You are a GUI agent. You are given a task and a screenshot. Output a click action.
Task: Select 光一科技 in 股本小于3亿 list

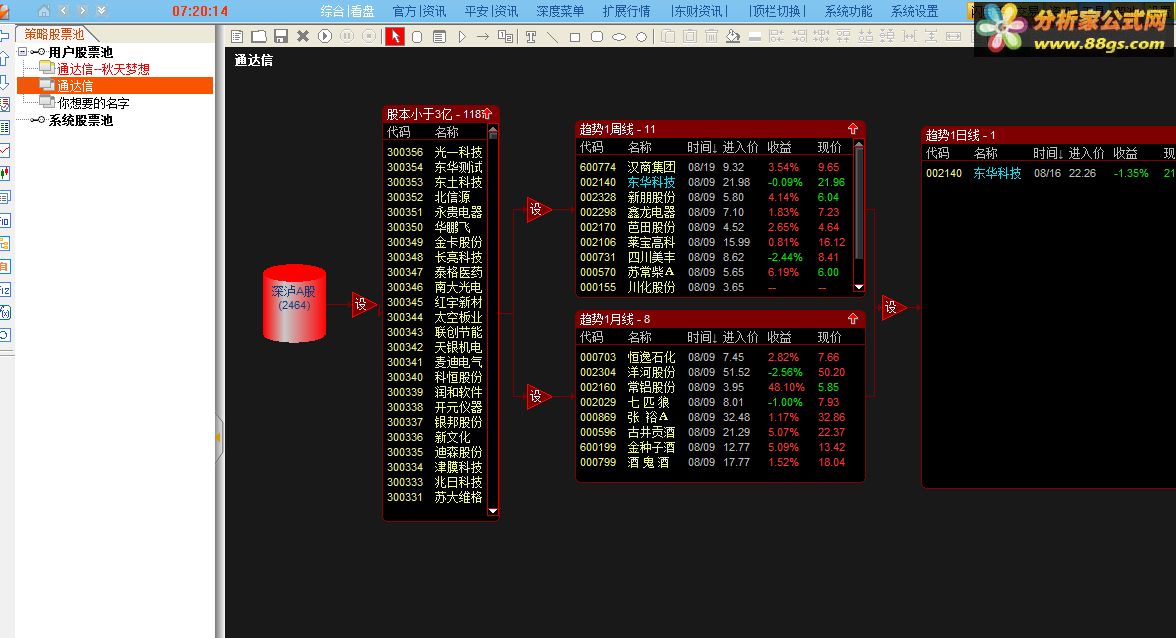coord(458,152)
